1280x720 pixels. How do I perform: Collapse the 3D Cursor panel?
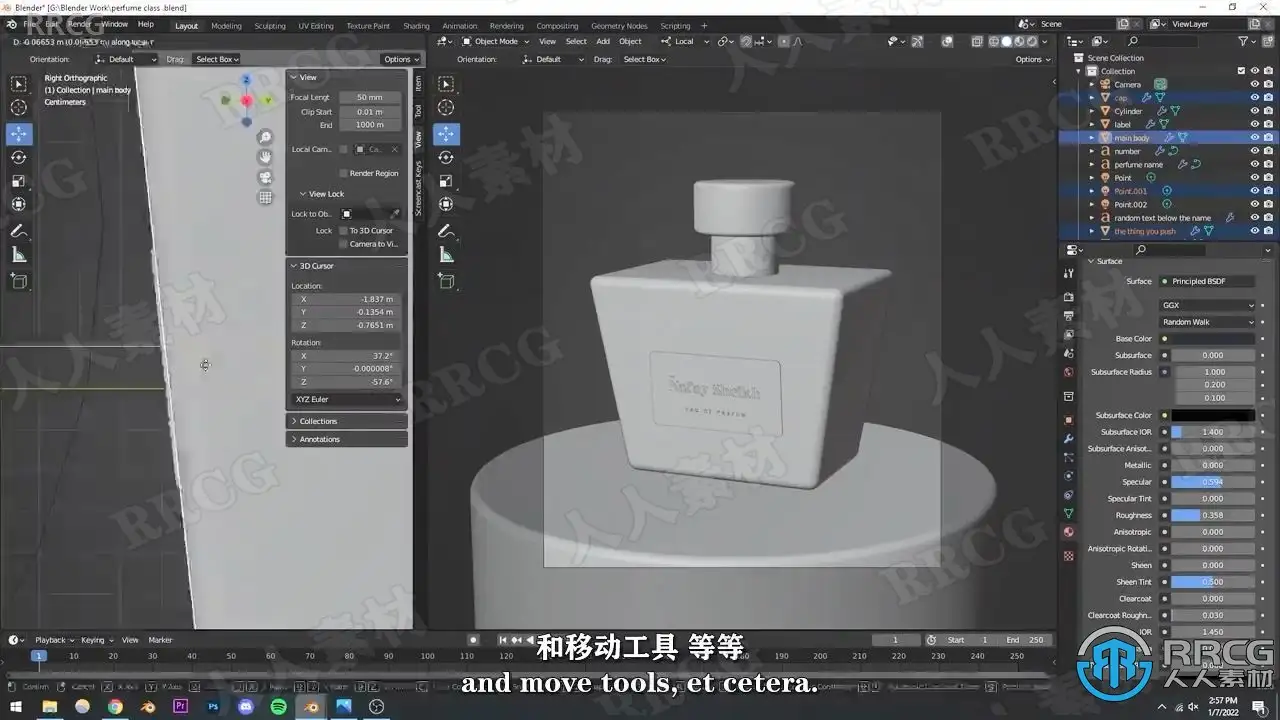(x=347, y=266)
